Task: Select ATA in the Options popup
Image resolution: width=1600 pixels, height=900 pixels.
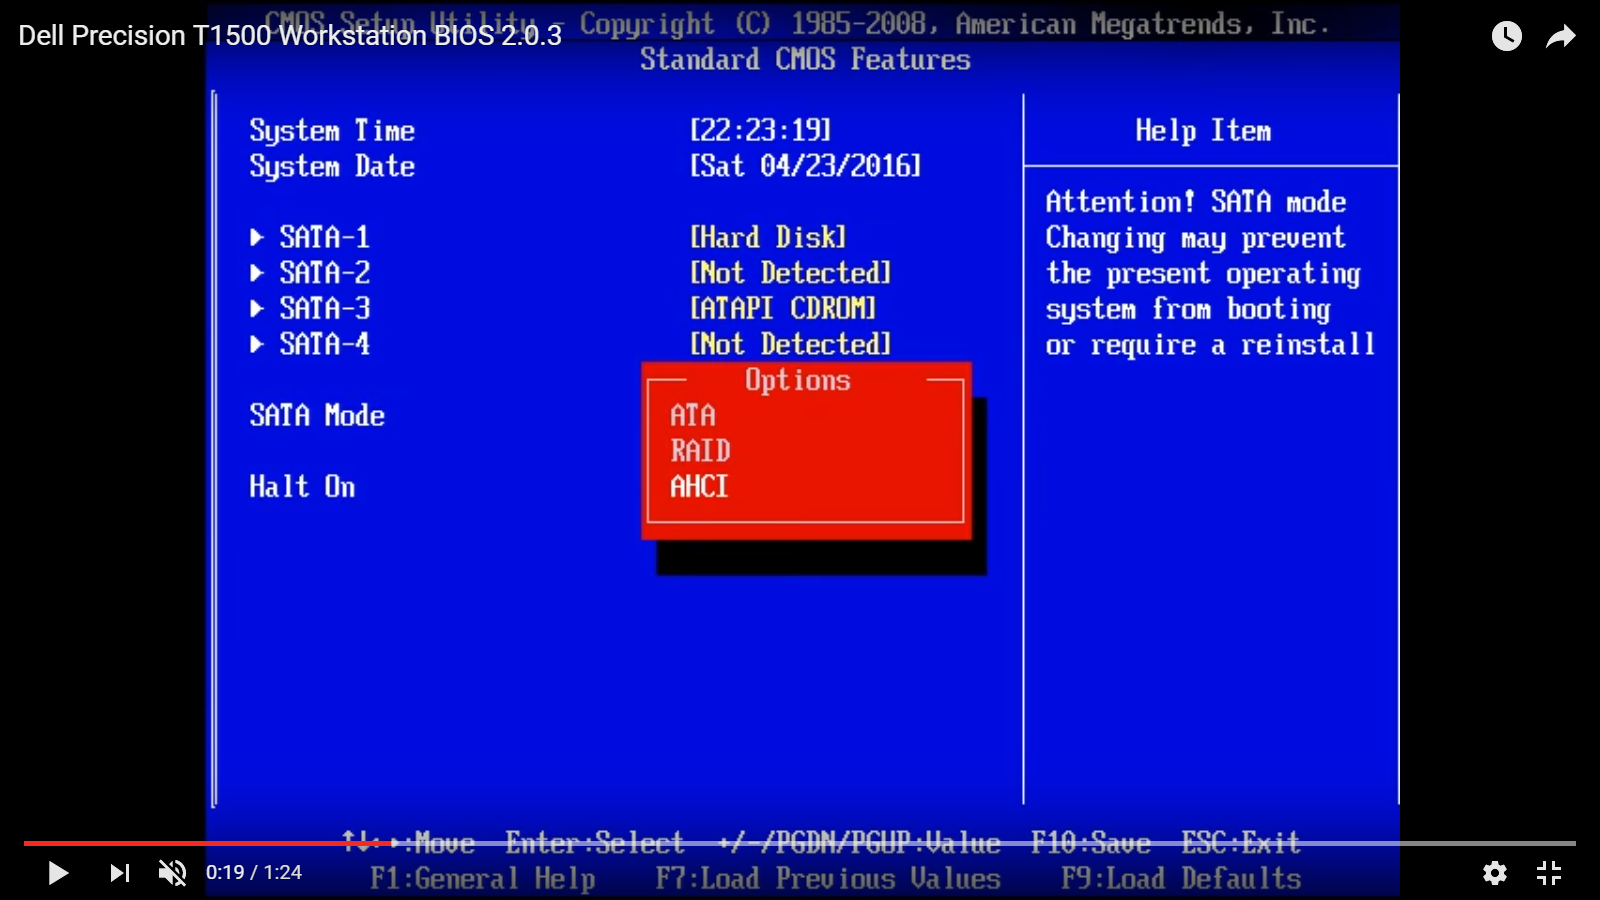Action: click(693, 415)
